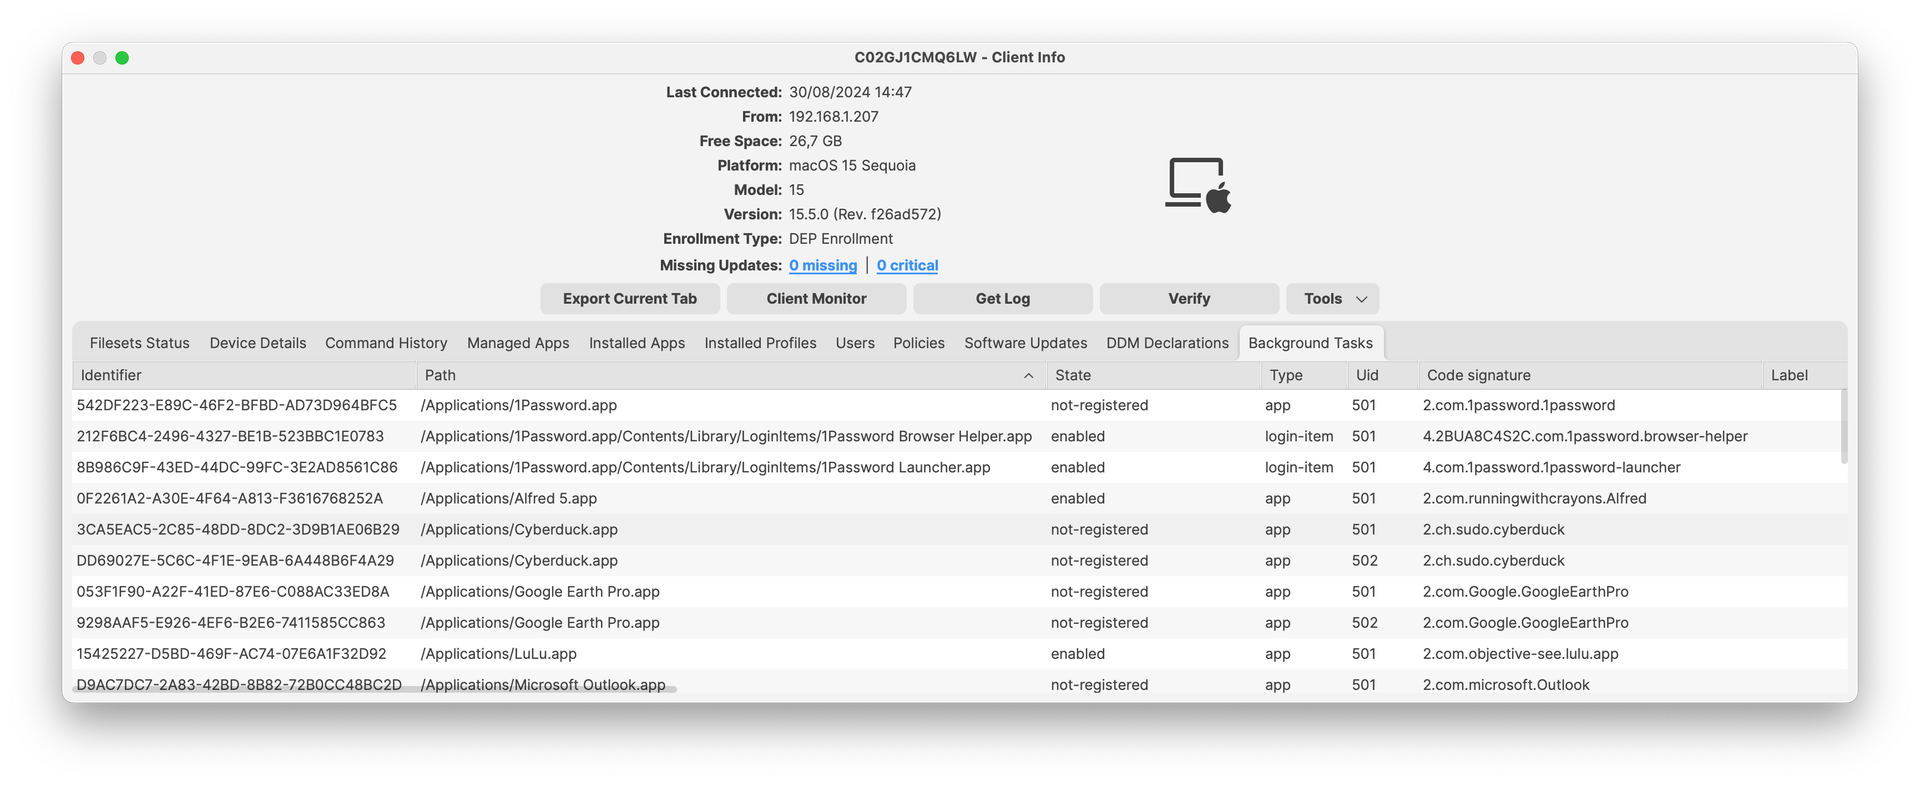
Task: Select the Background Tasks tab
Action: pos(1310,343)
